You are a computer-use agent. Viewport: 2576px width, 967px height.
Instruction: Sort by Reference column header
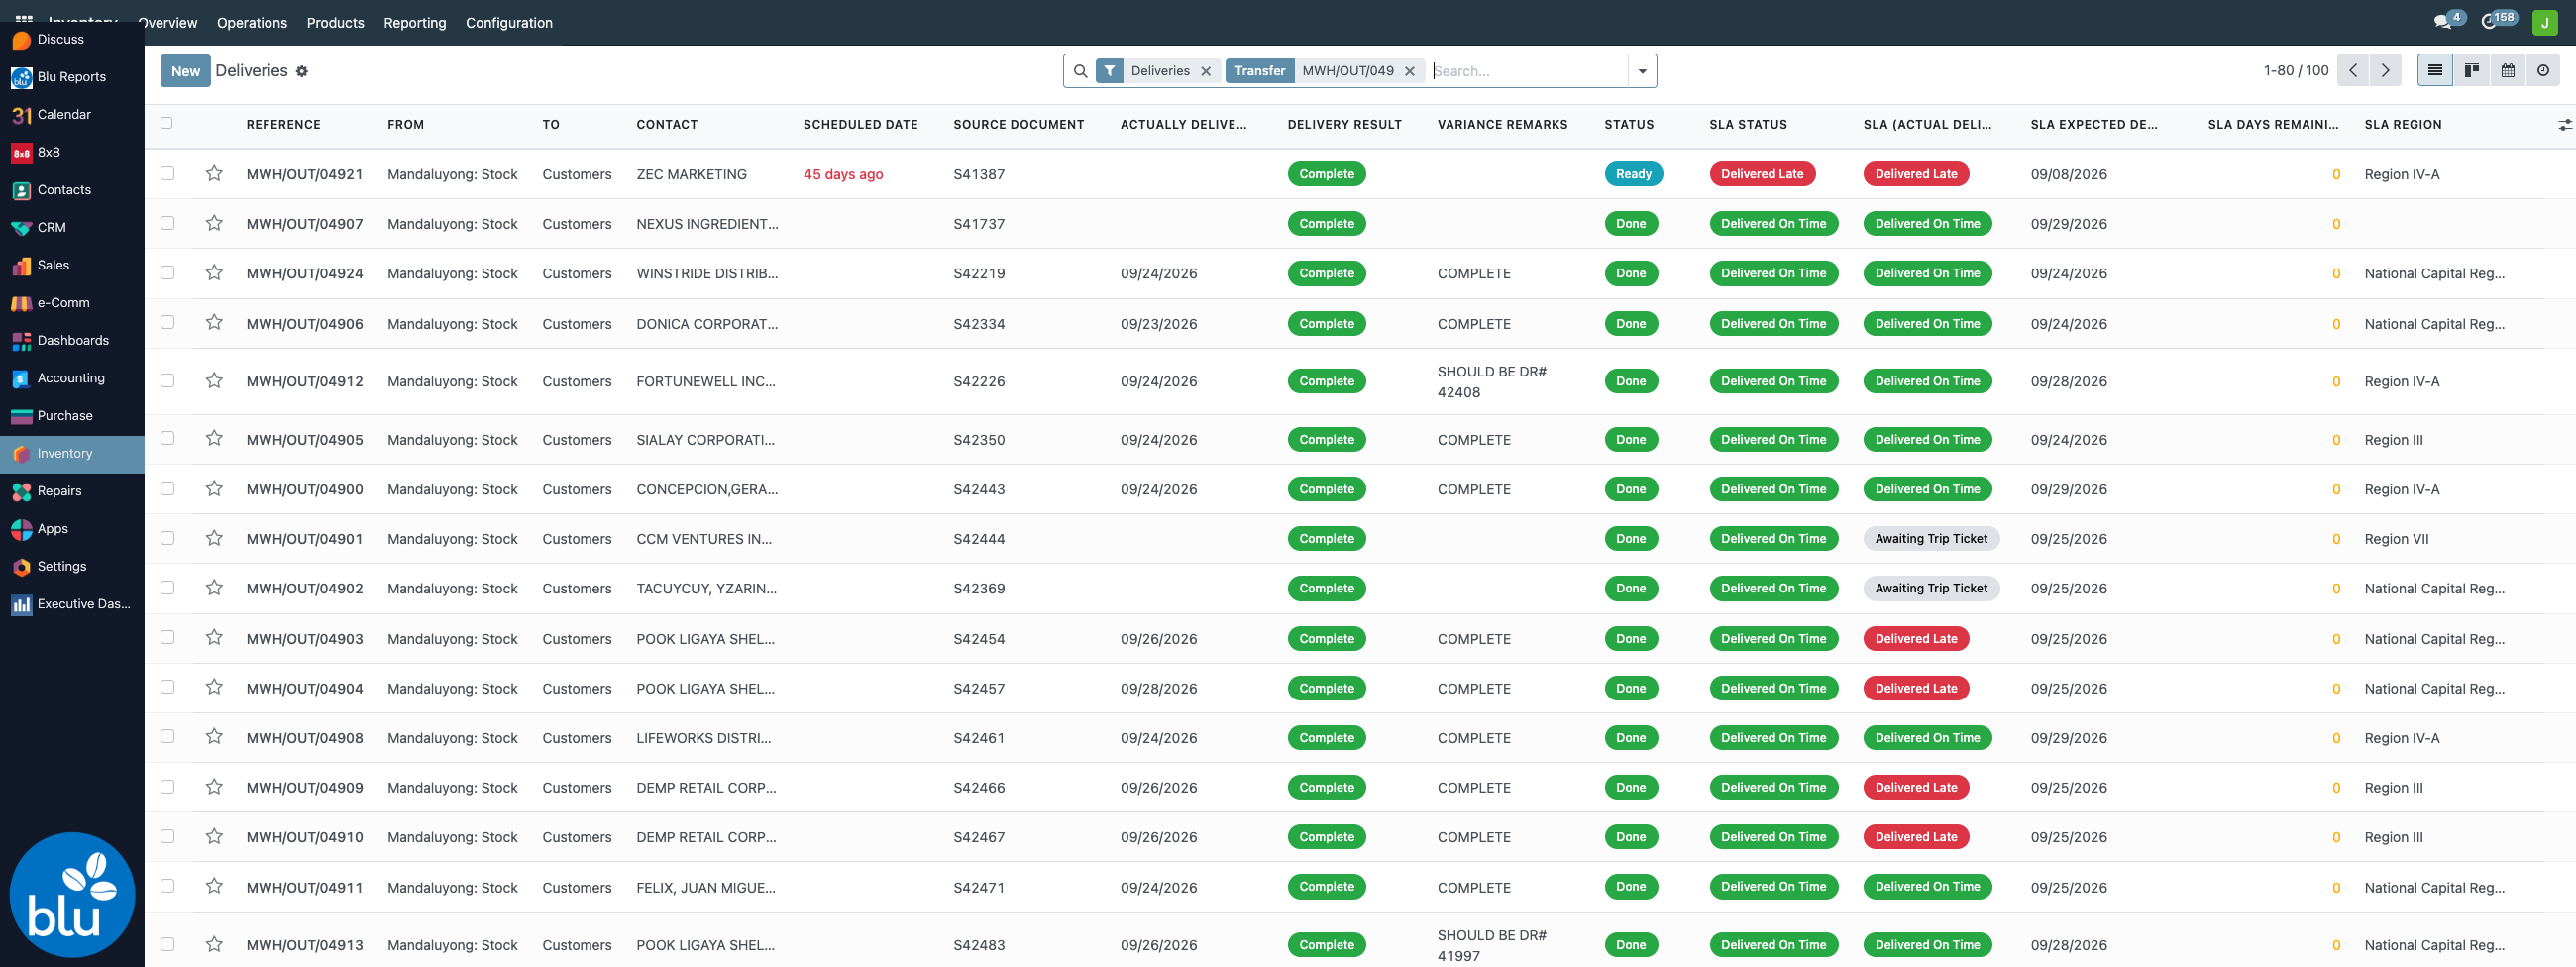(283, 125)
